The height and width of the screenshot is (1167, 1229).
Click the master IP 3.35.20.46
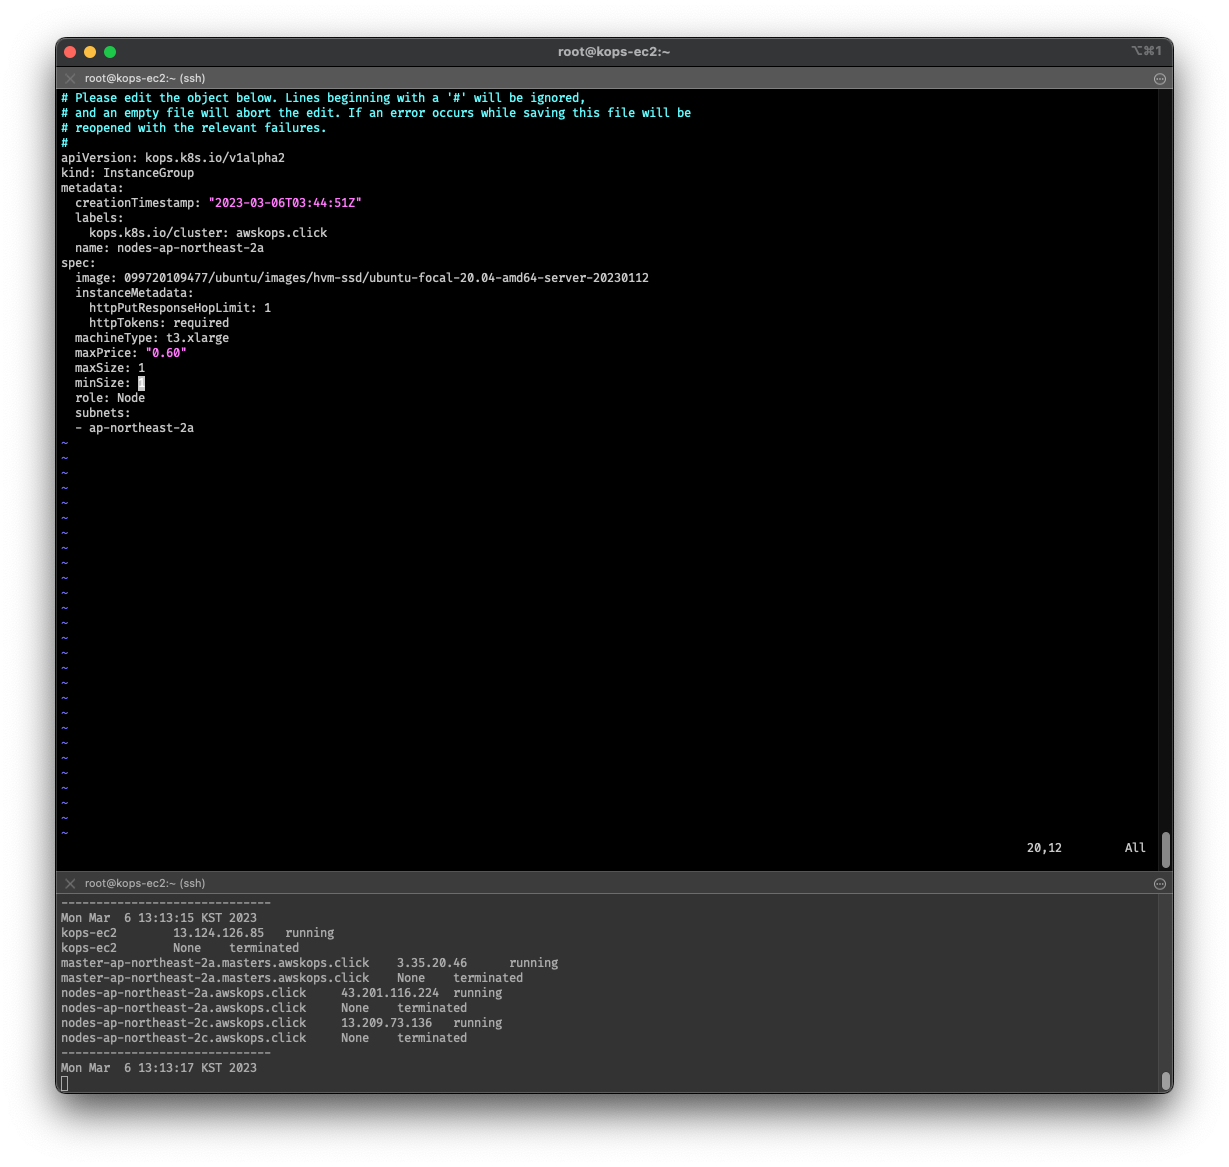[432, 963]
